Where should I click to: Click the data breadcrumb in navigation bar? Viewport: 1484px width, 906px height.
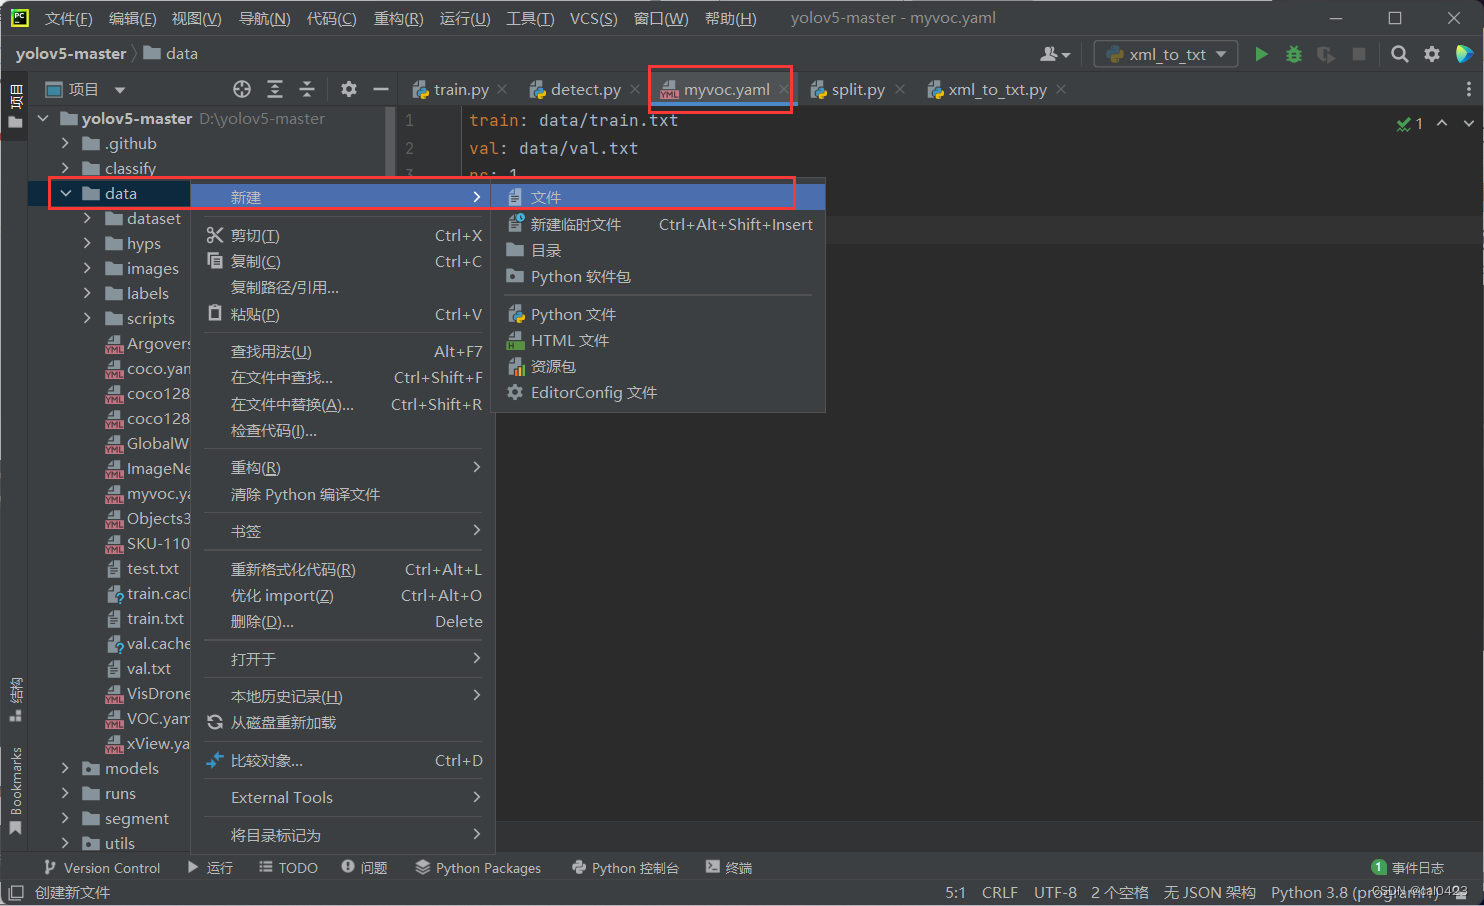[171, 53]
